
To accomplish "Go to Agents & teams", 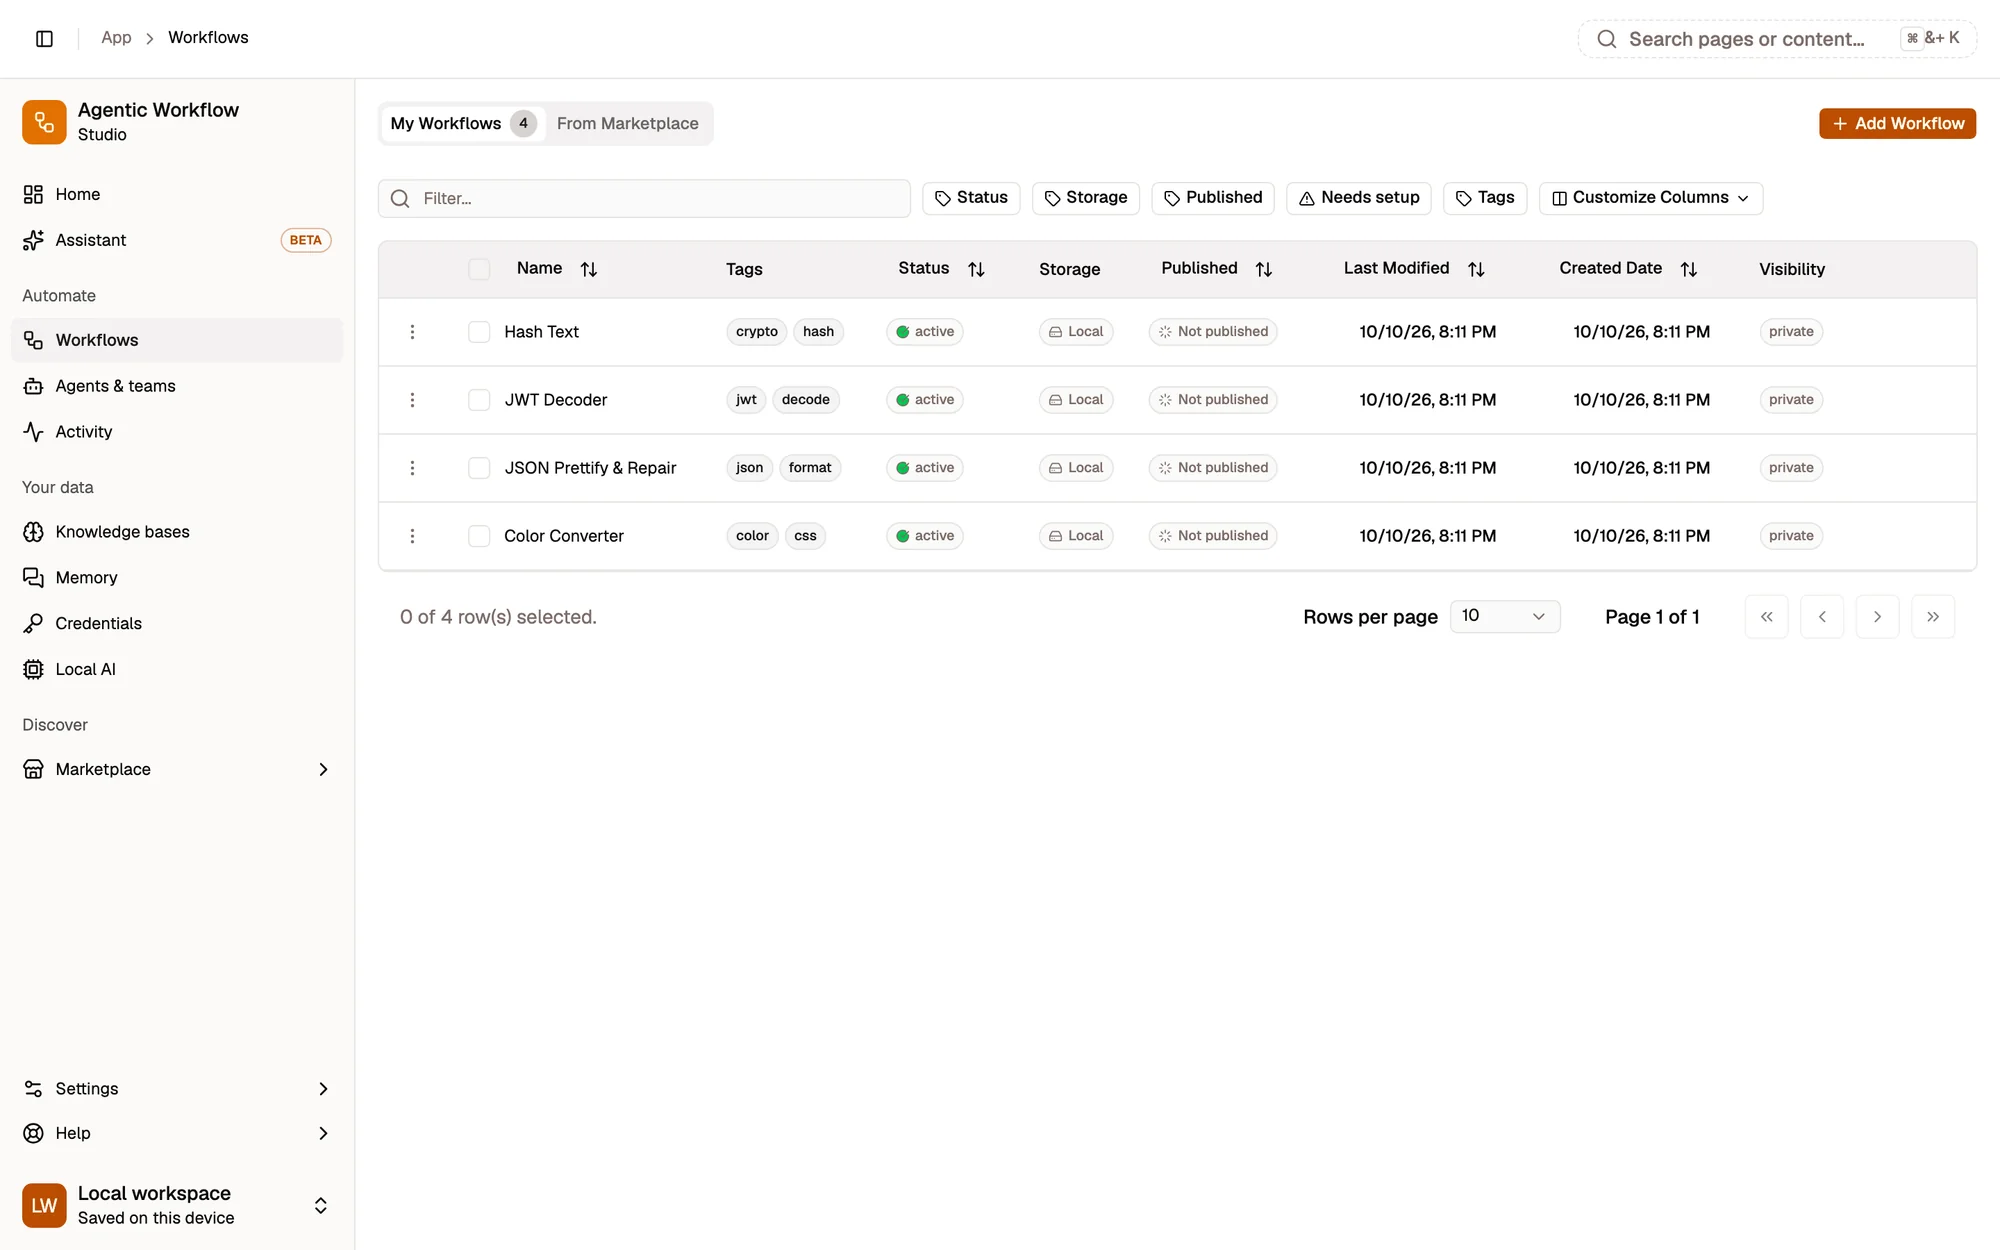I will [177, 386].
